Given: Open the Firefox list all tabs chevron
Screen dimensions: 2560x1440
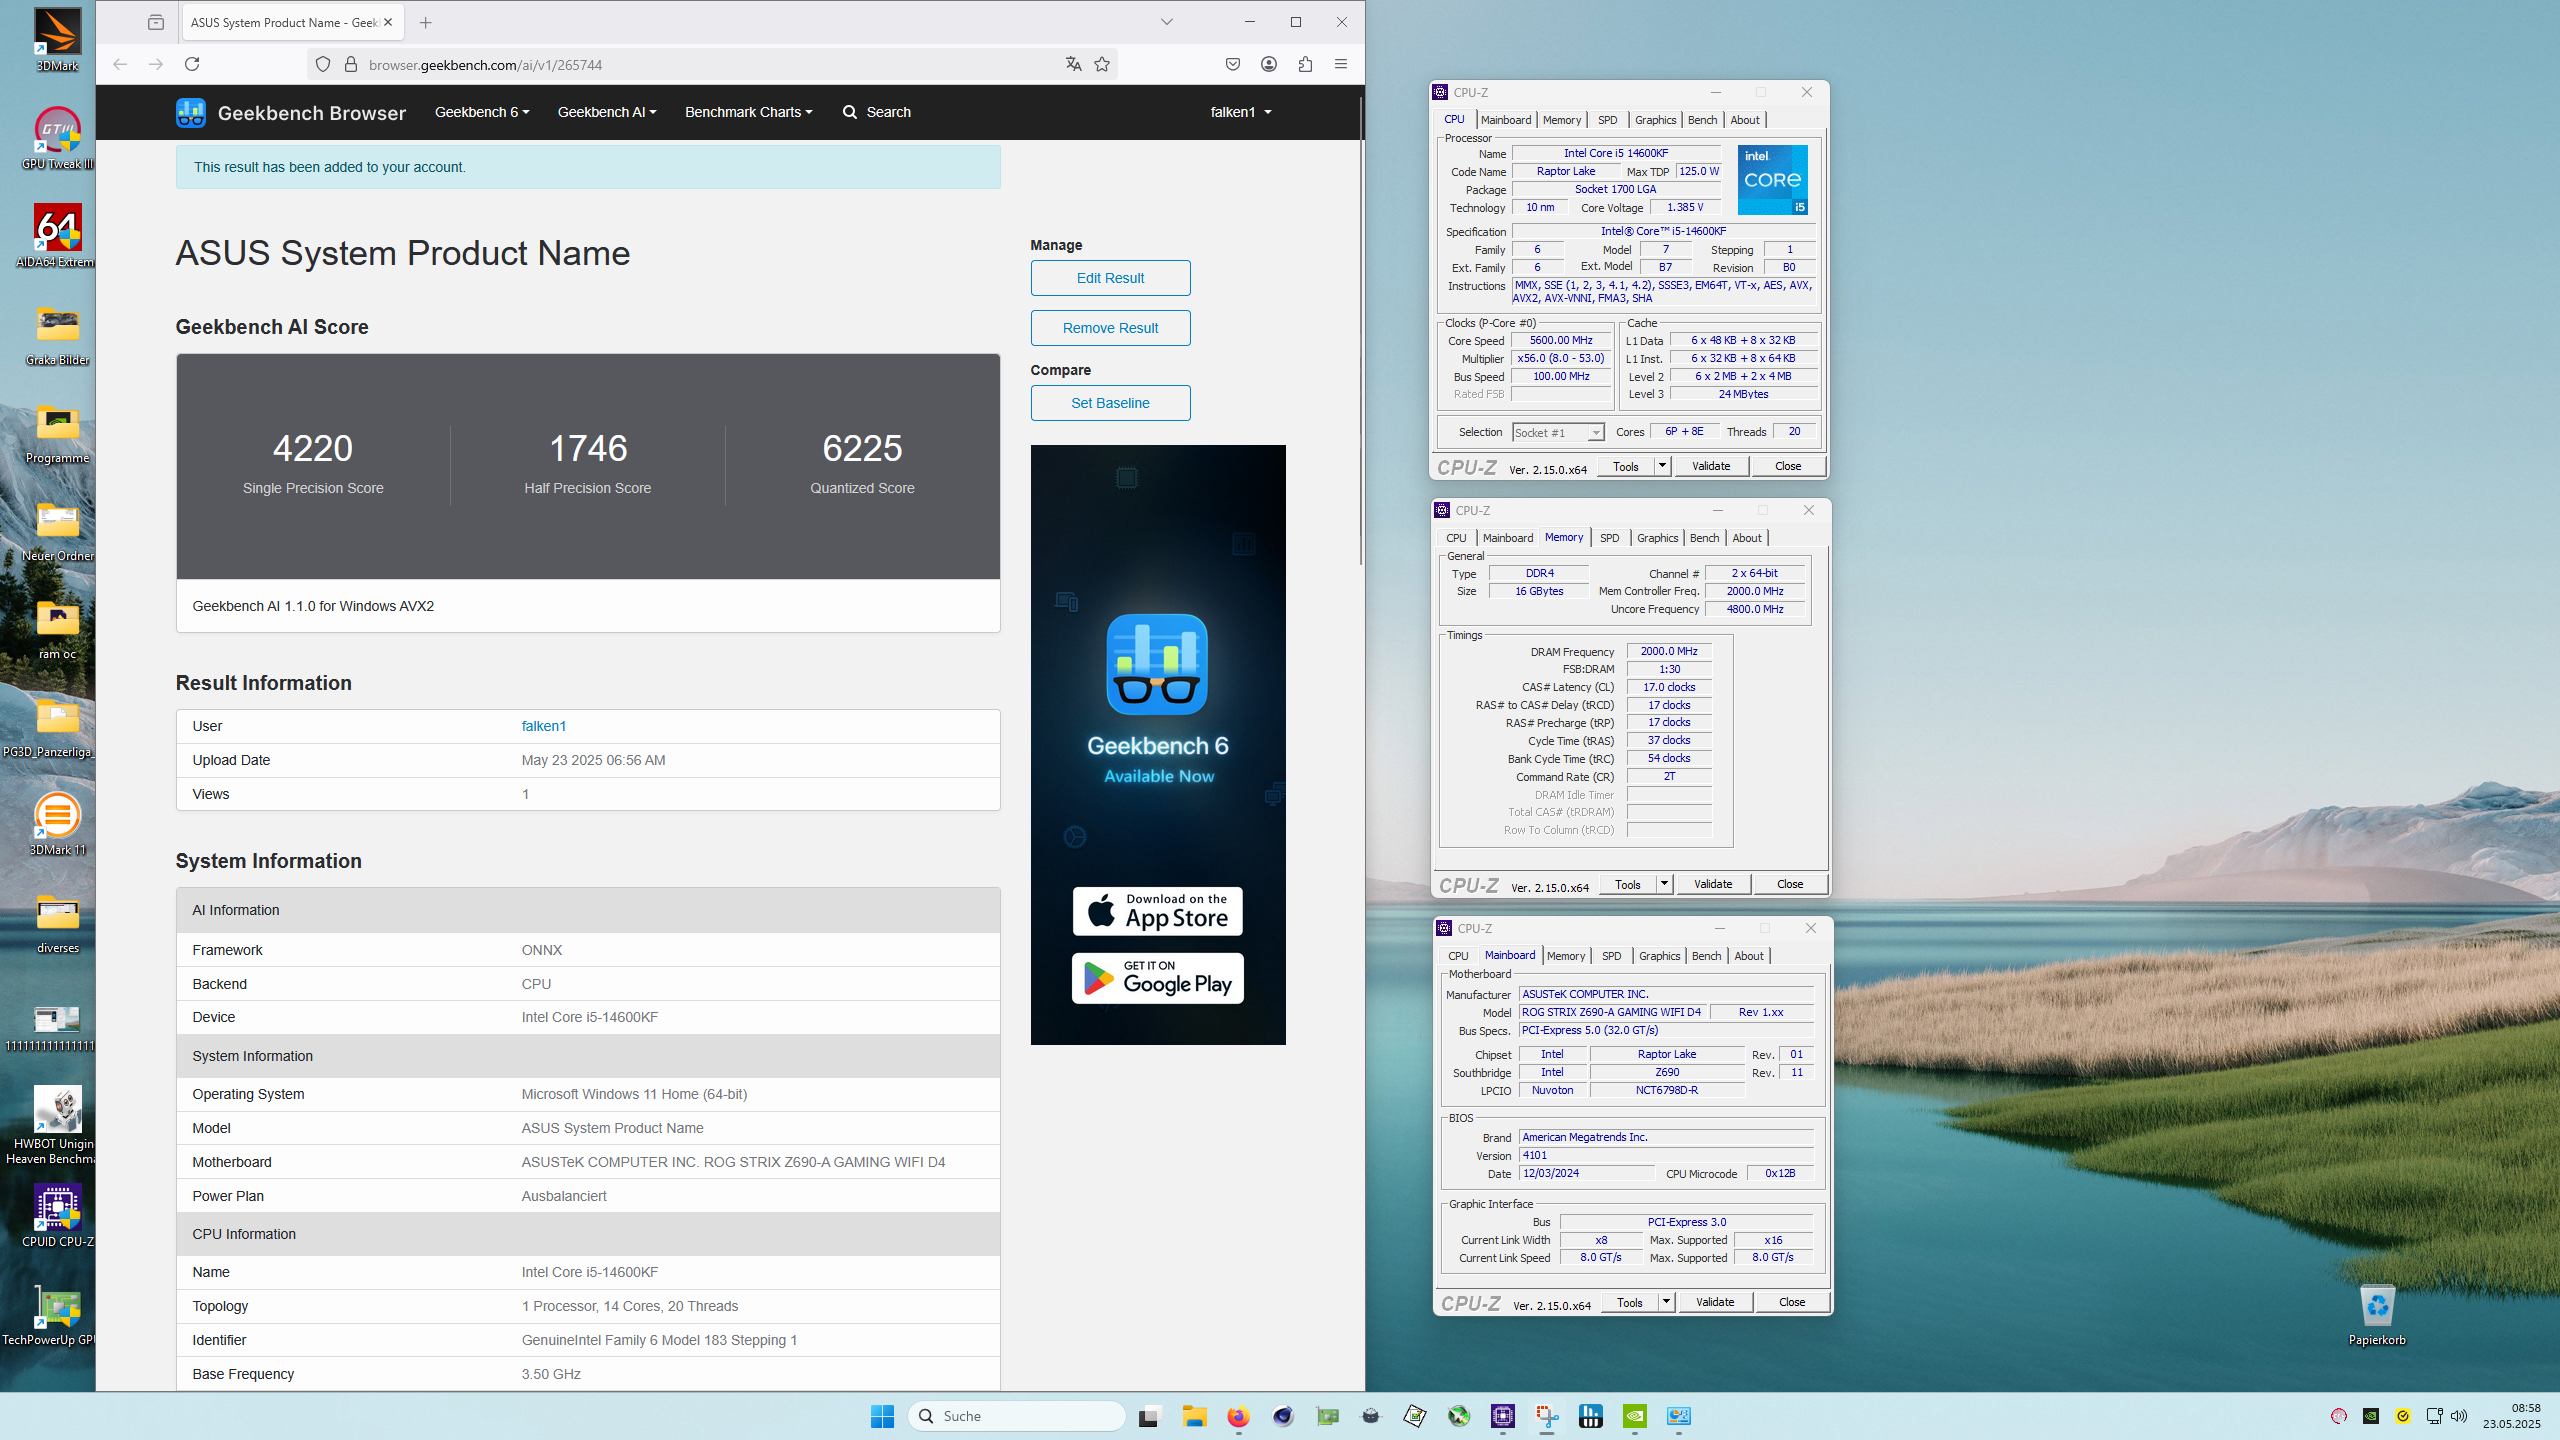Looking at the screenshot, I should click(x=1166, y=22).
